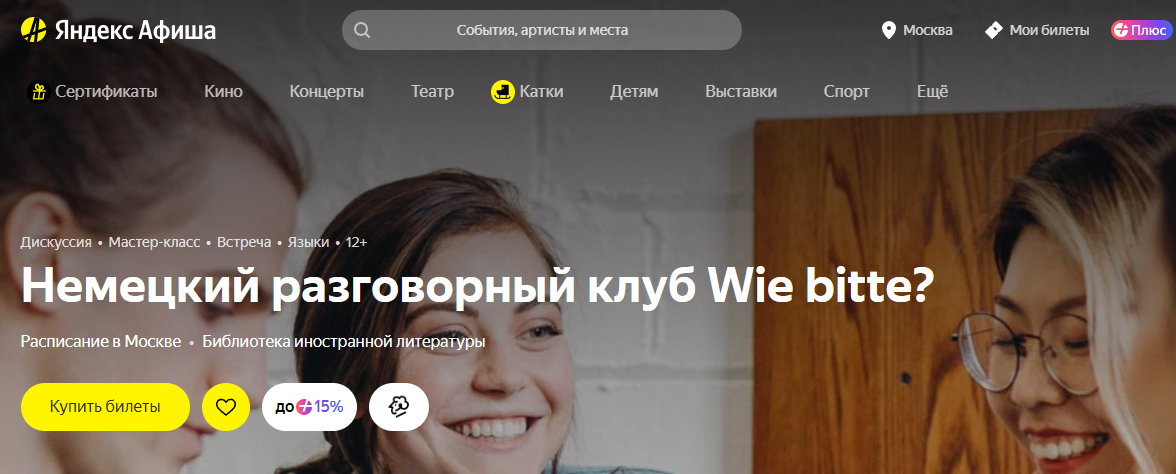Screen dimensions: 1176x474
Task: Click the Расписание в Москве link
Action: click(101, 341)
